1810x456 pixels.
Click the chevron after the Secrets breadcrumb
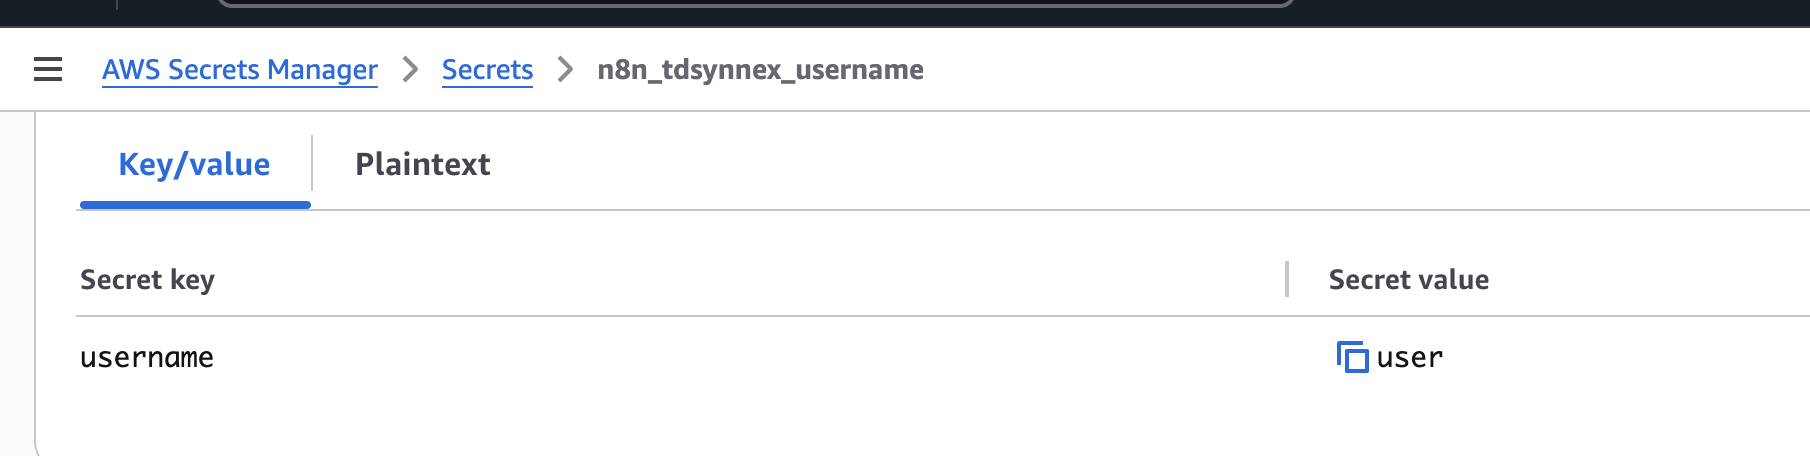[x=565, y=69]
